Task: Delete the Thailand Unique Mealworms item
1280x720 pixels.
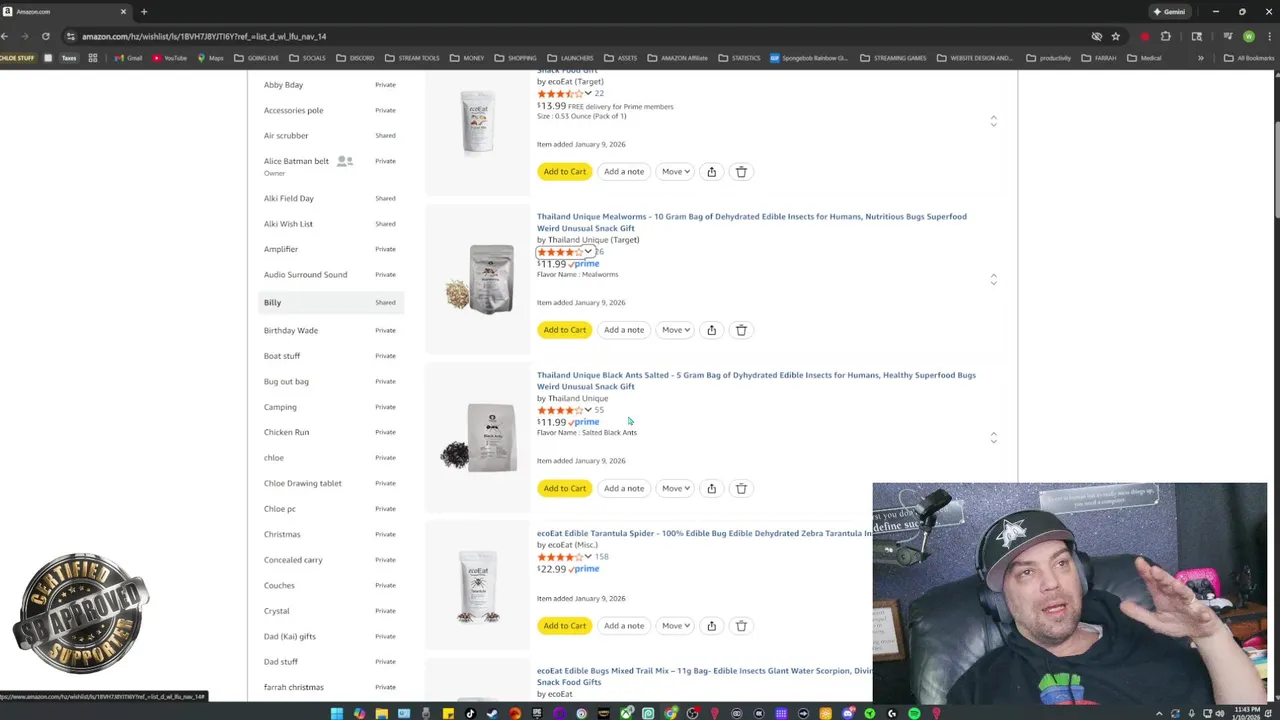Action: [741, 330]
